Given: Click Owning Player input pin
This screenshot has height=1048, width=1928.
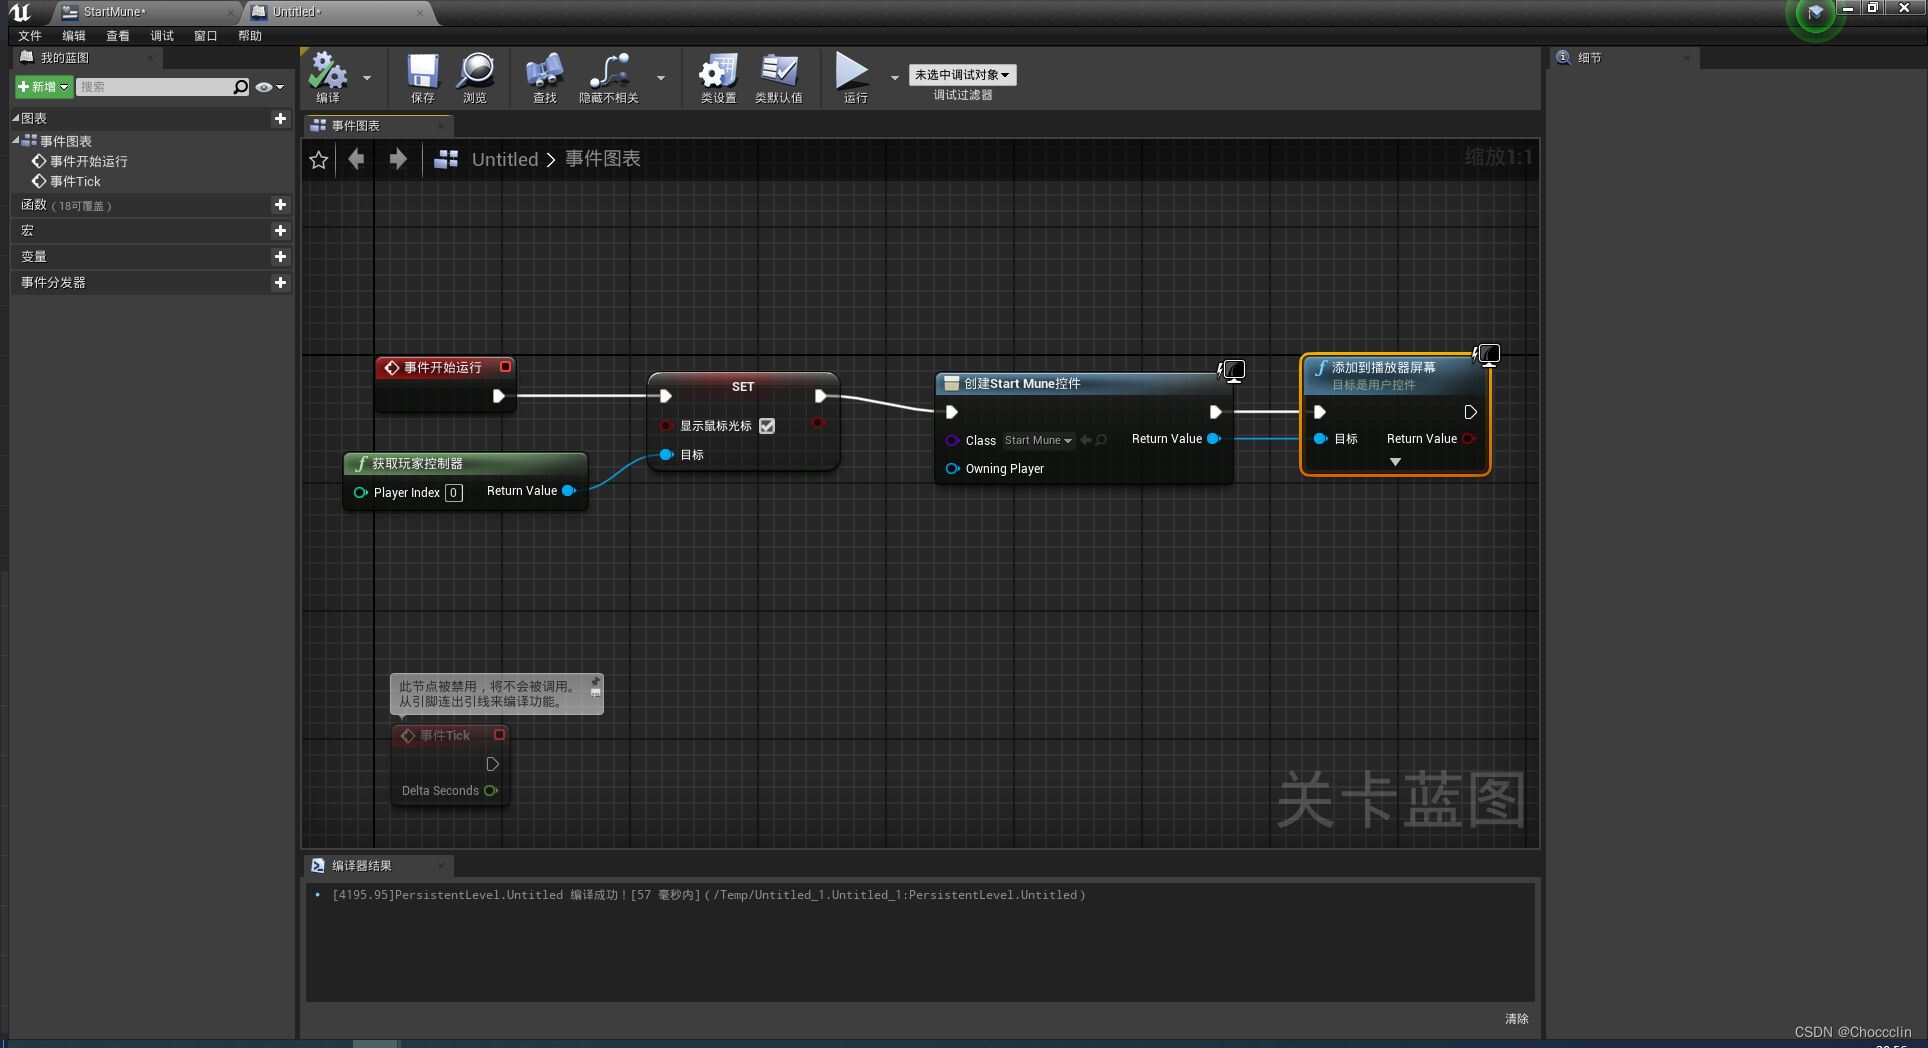Looking at the screenshot, I should coord(952,469).
